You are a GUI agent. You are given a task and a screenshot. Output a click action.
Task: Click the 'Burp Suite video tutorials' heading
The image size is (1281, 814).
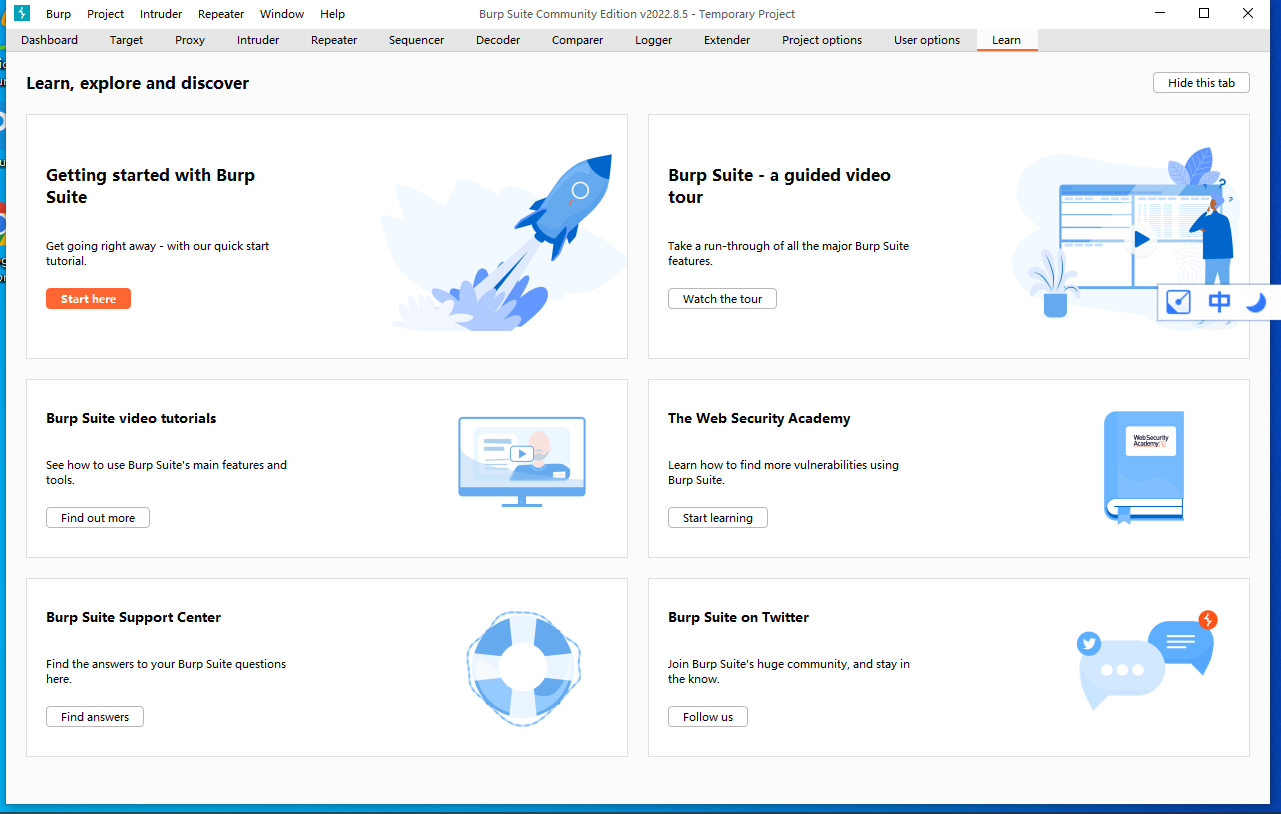131,418
